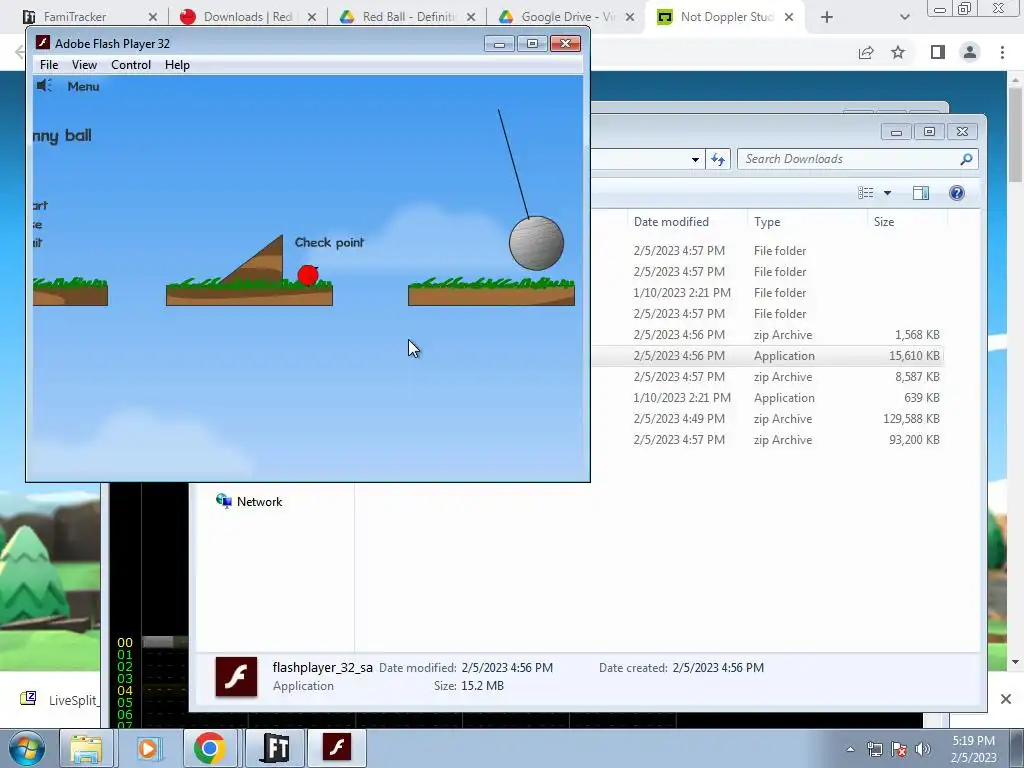
Task: Select the 8,587 KB zip Archive row
Action: coord(767,377)
